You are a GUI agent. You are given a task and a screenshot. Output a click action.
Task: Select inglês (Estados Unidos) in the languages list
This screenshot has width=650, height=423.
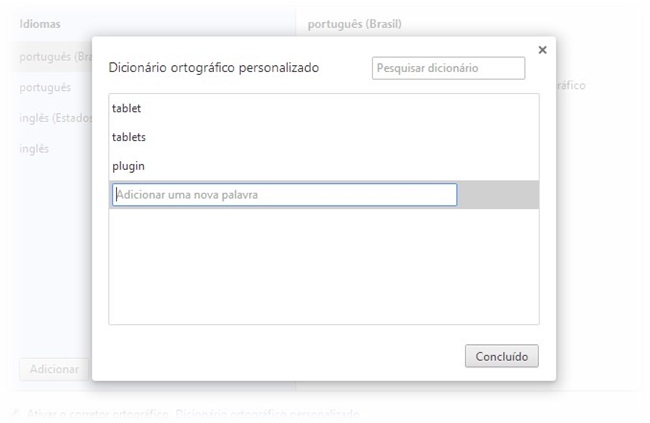[x=56, y=118]
